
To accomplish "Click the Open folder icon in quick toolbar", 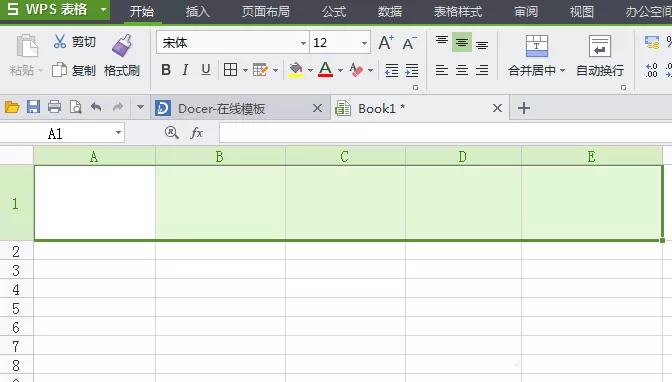I will pos(12,107).
